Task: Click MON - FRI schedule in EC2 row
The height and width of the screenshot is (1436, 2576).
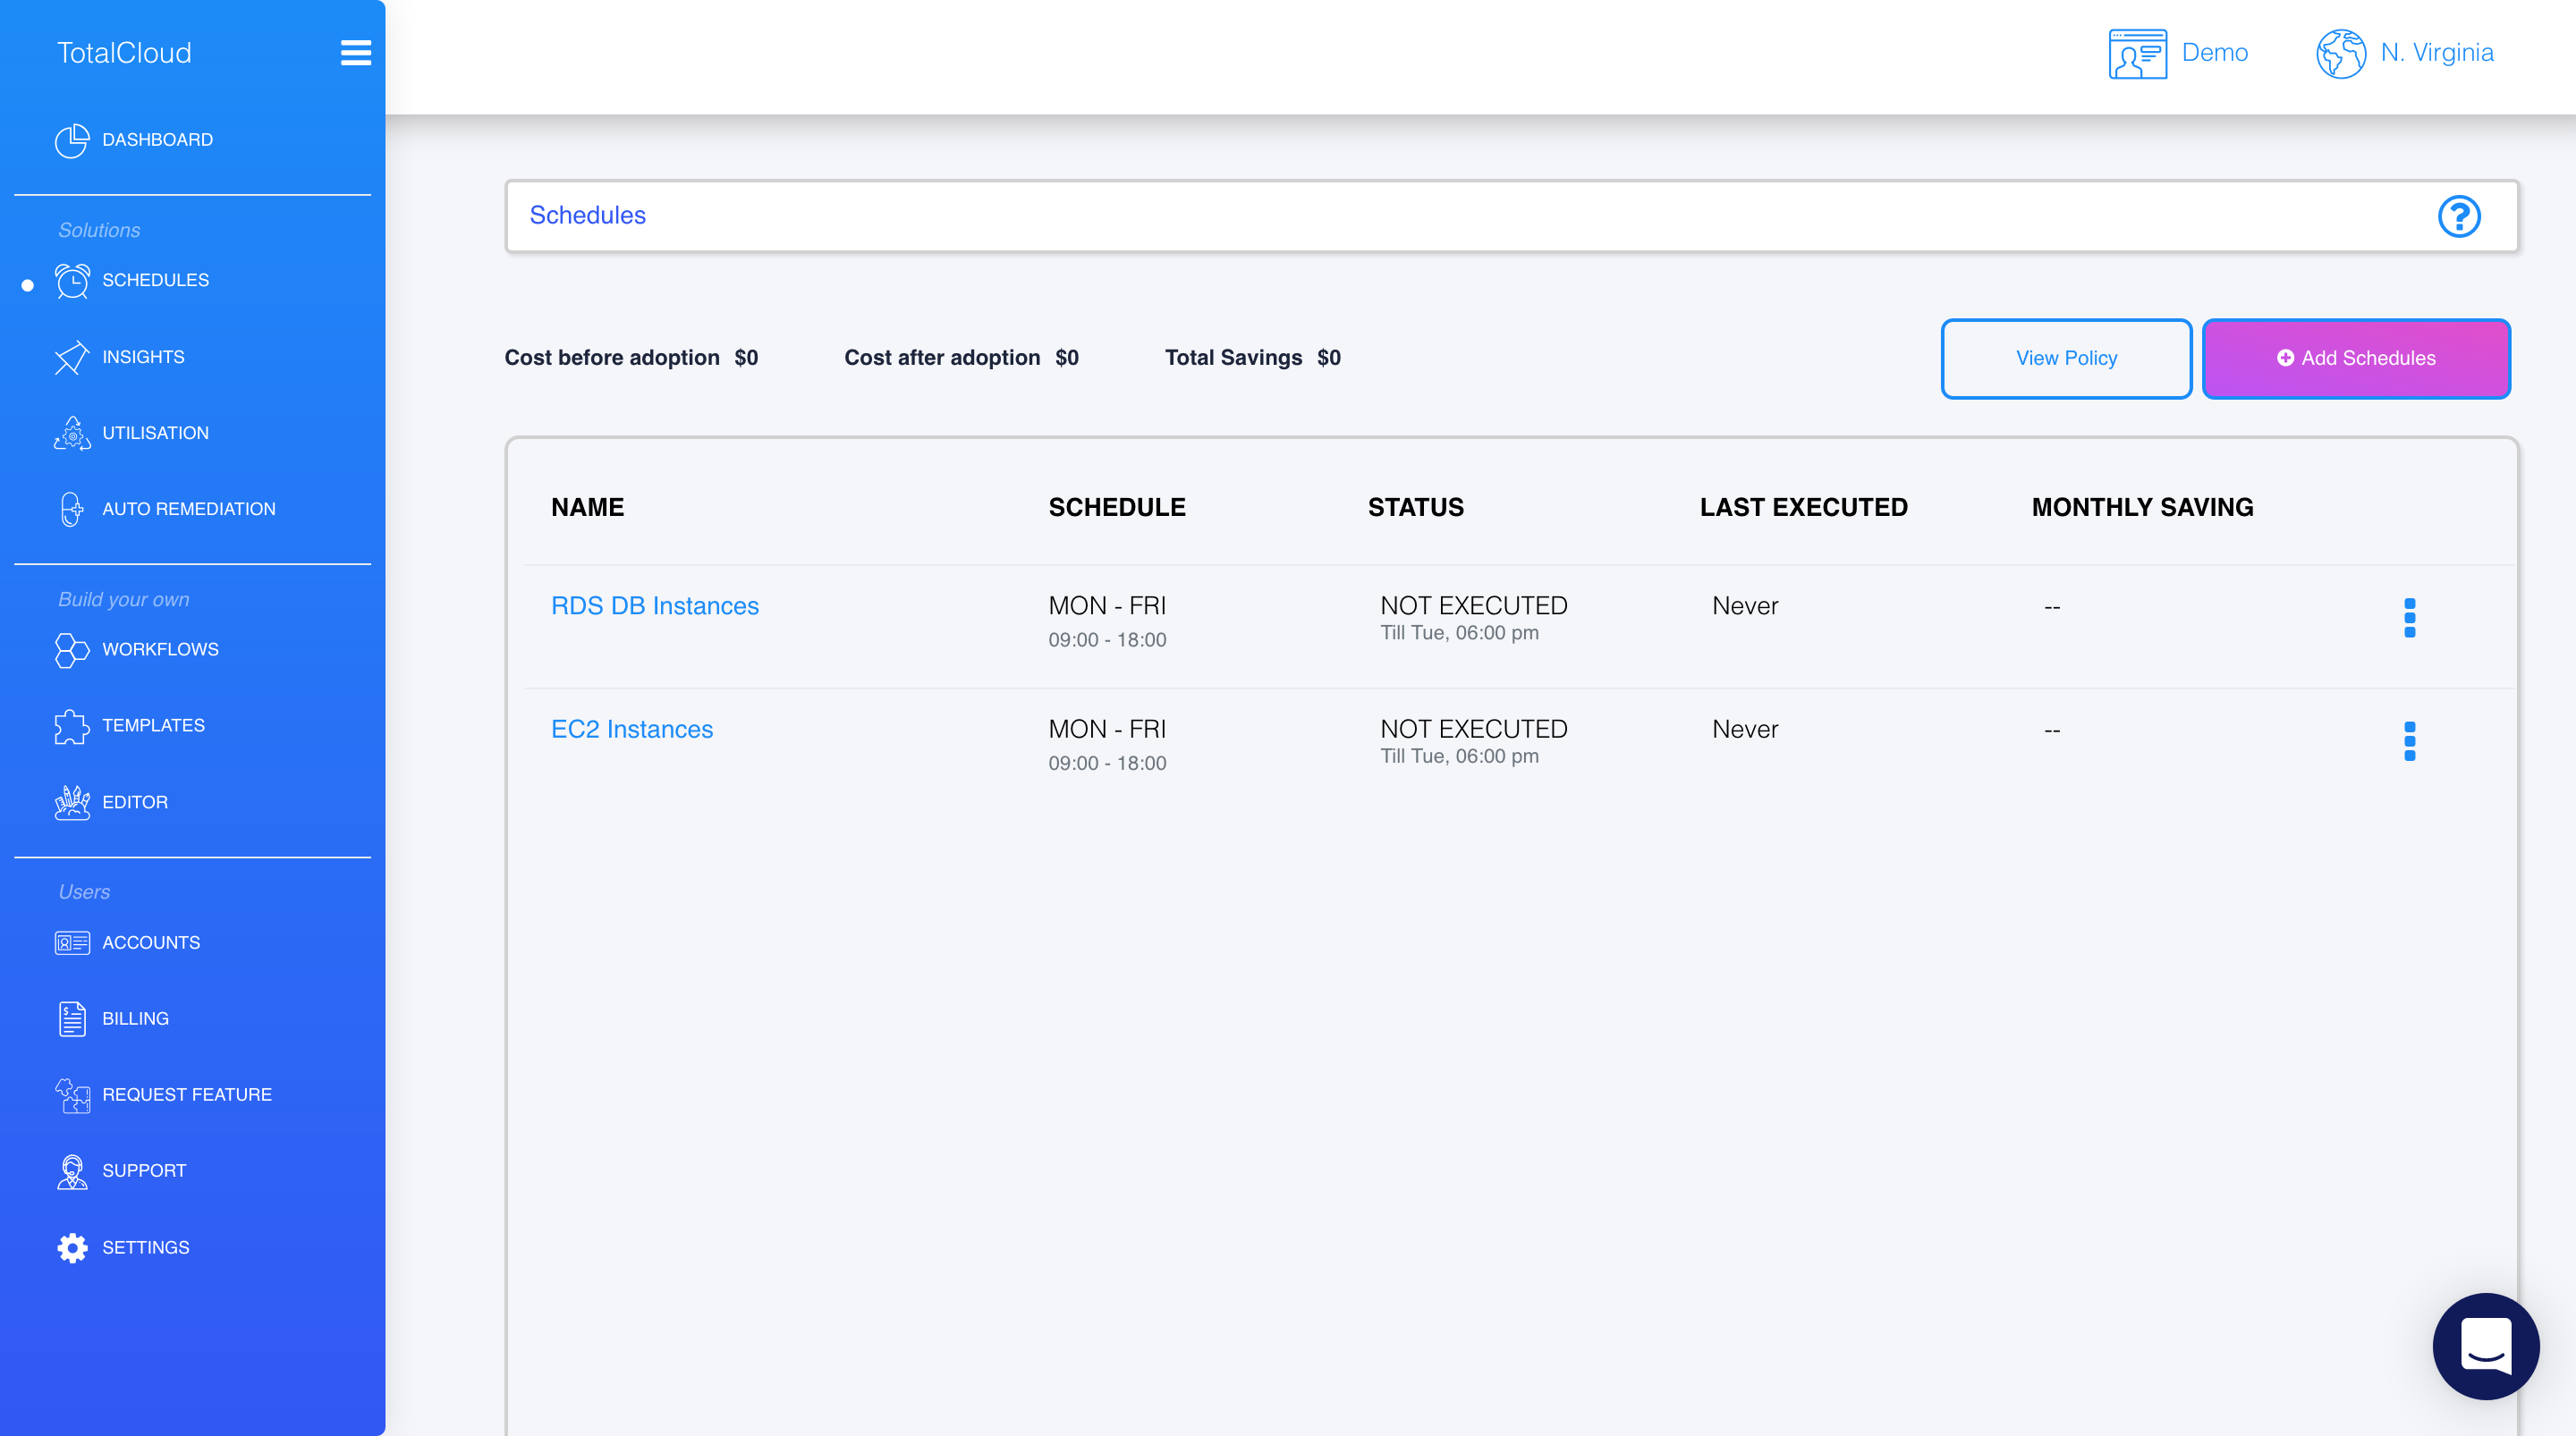Action: click(x=1107, y=729)
